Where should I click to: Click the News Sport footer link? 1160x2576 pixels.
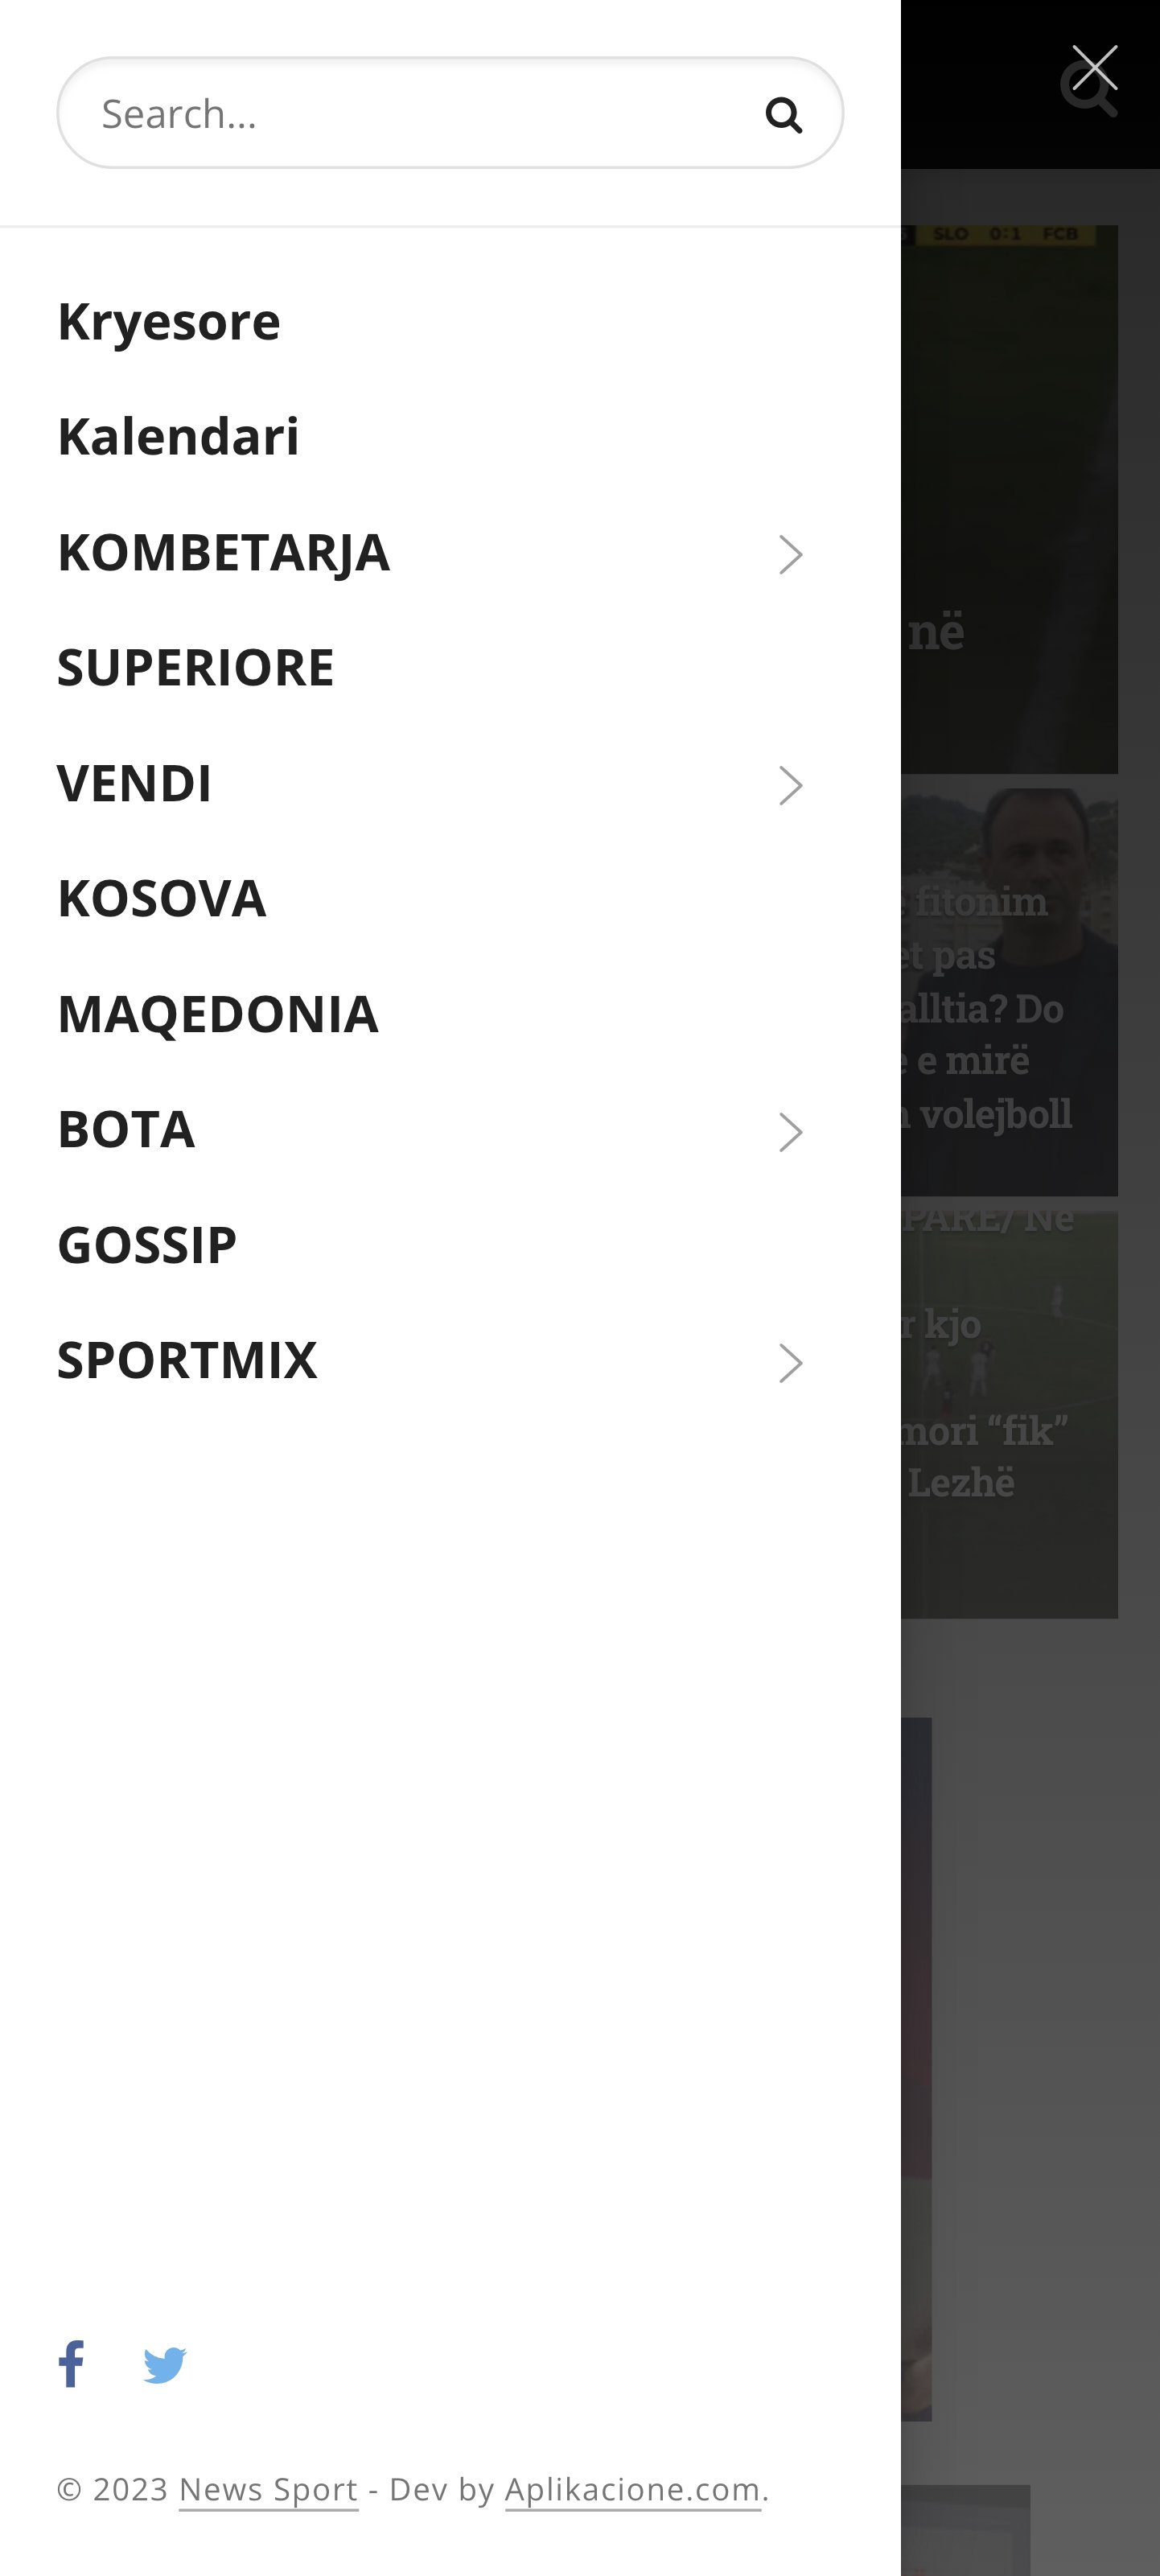[x=268, y=2489]
